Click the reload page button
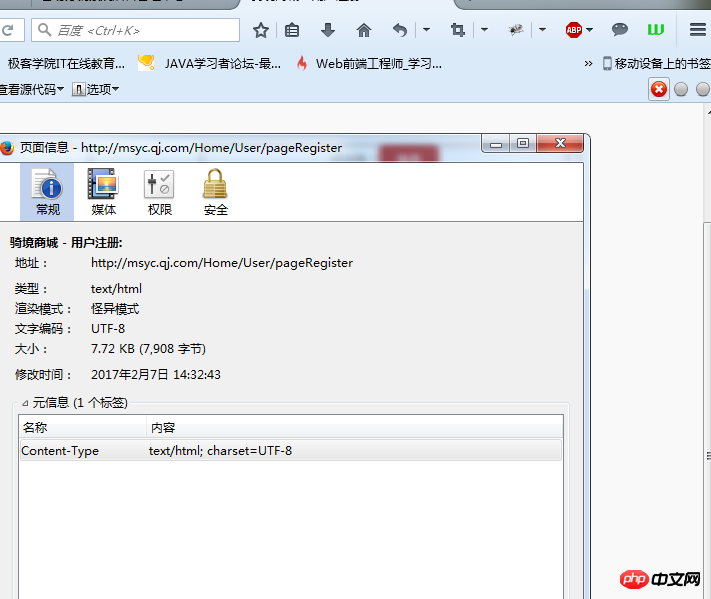711x599 pixels. (x=8, y=30)
